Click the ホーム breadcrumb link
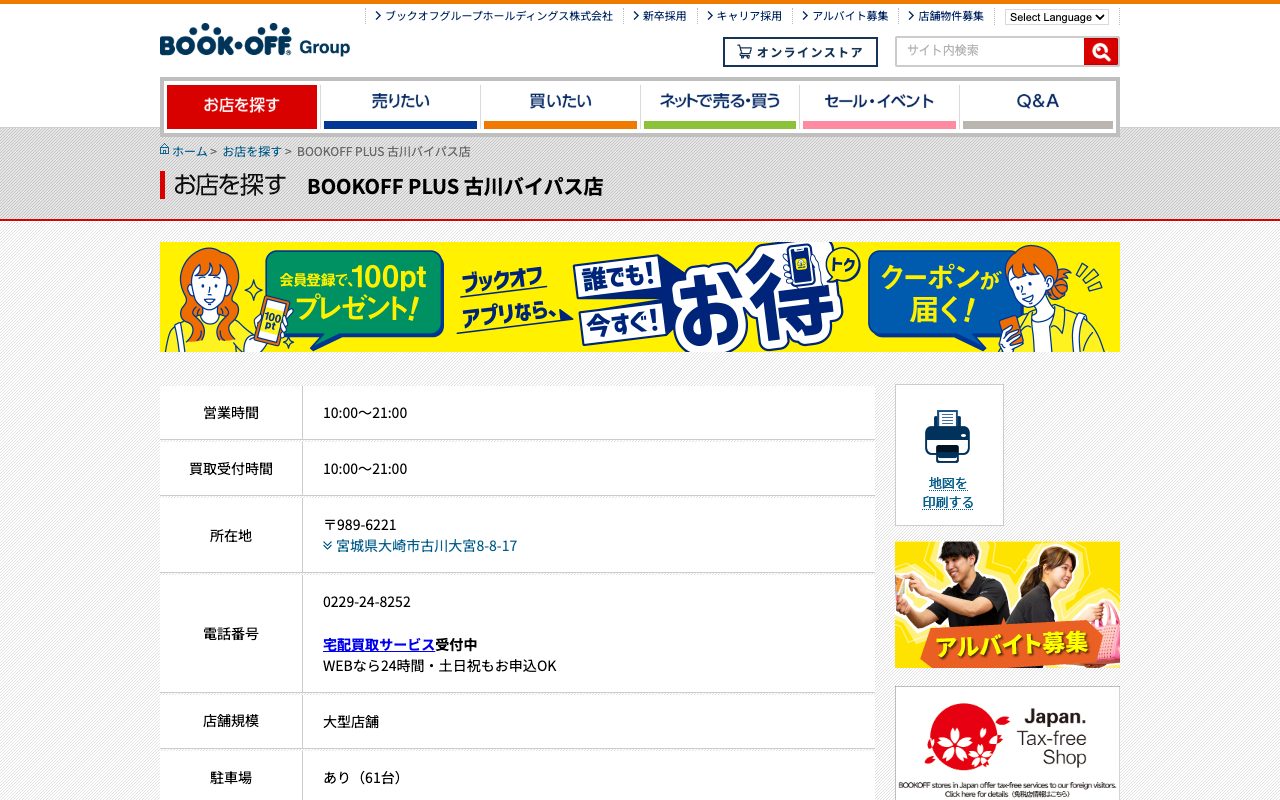This screenshot has height=800, width=1280. pyautogui.click(x=190, y=151)
